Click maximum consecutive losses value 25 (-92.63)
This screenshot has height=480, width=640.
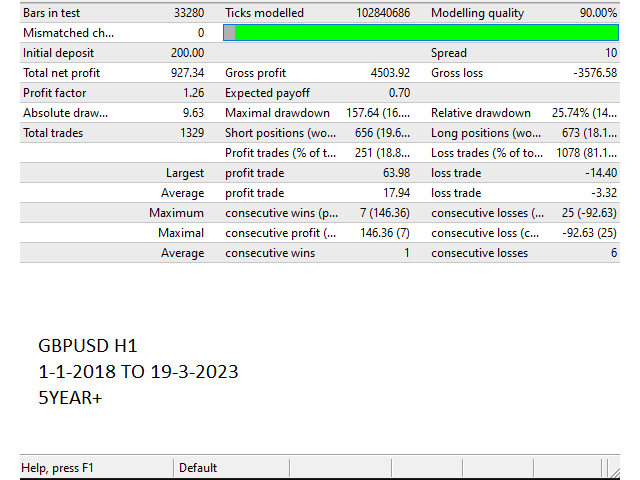pyautogui.click(x=589, y=213)
